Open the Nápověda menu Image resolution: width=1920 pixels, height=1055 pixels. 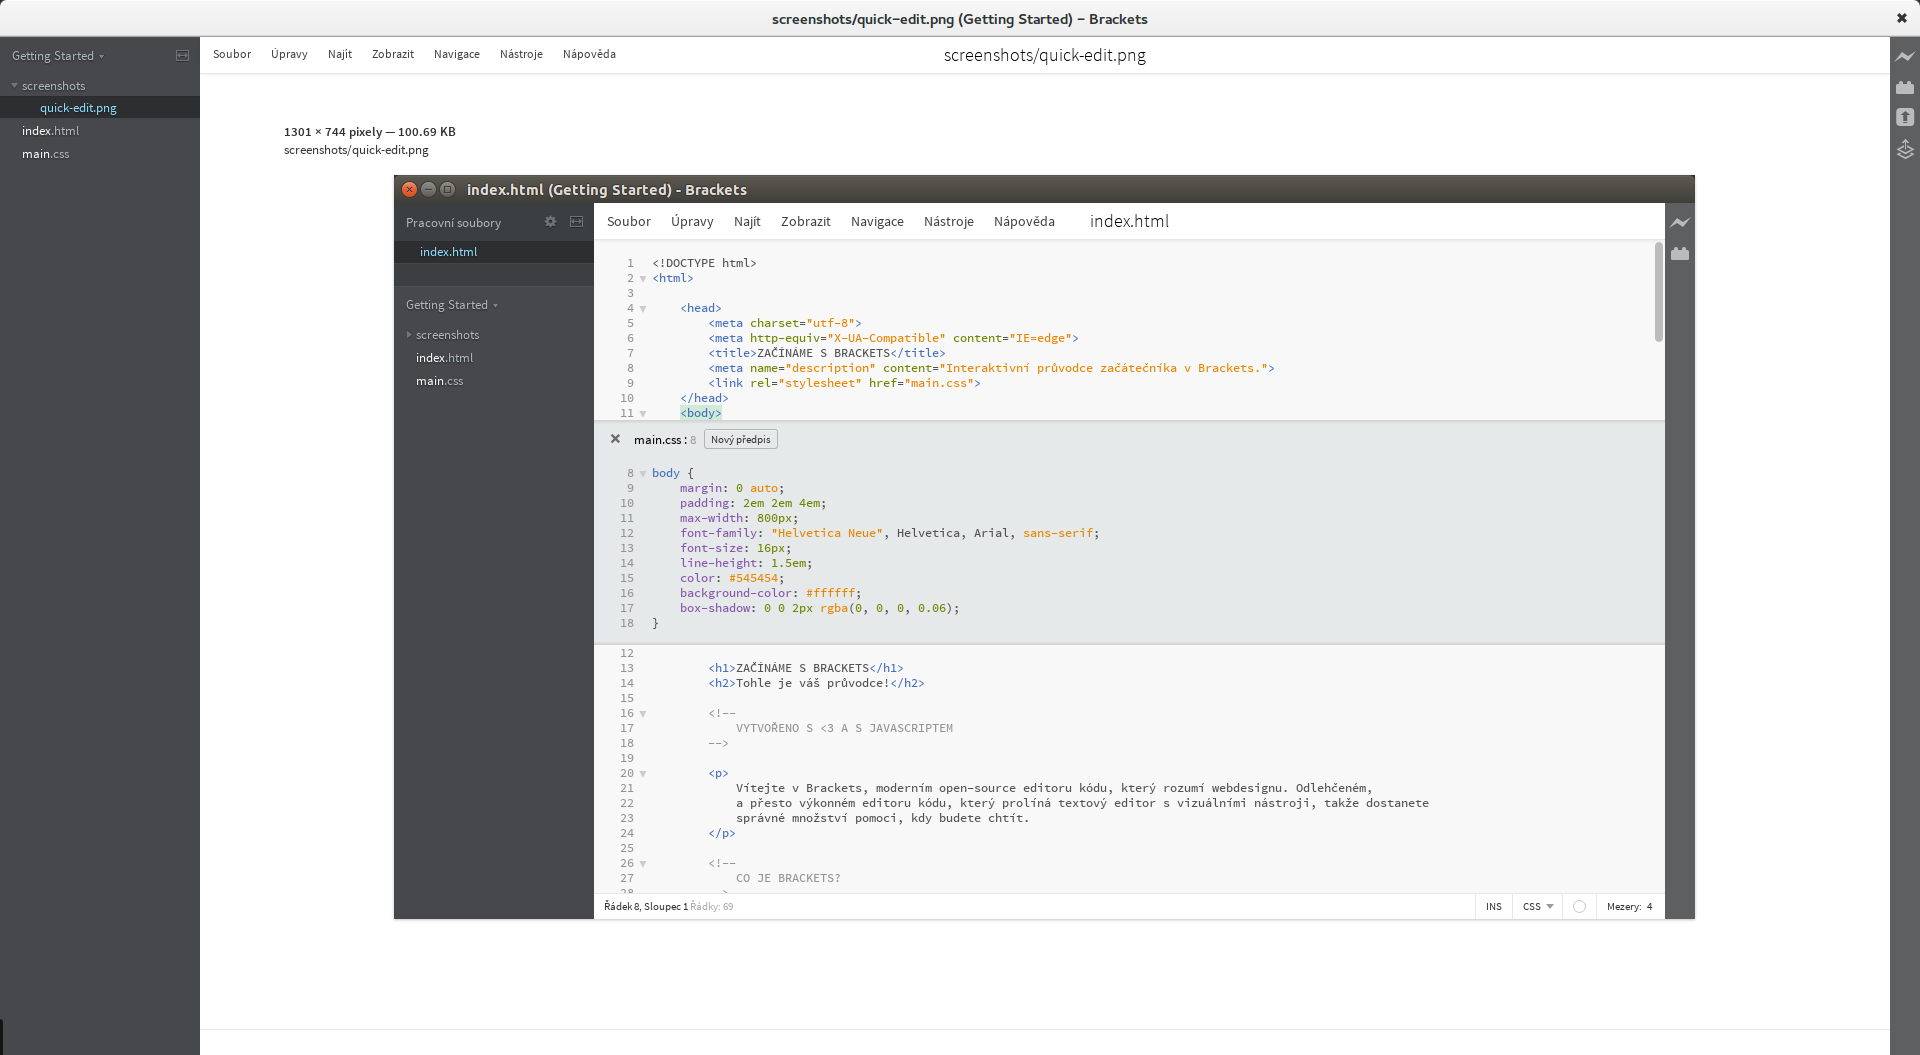589,54
